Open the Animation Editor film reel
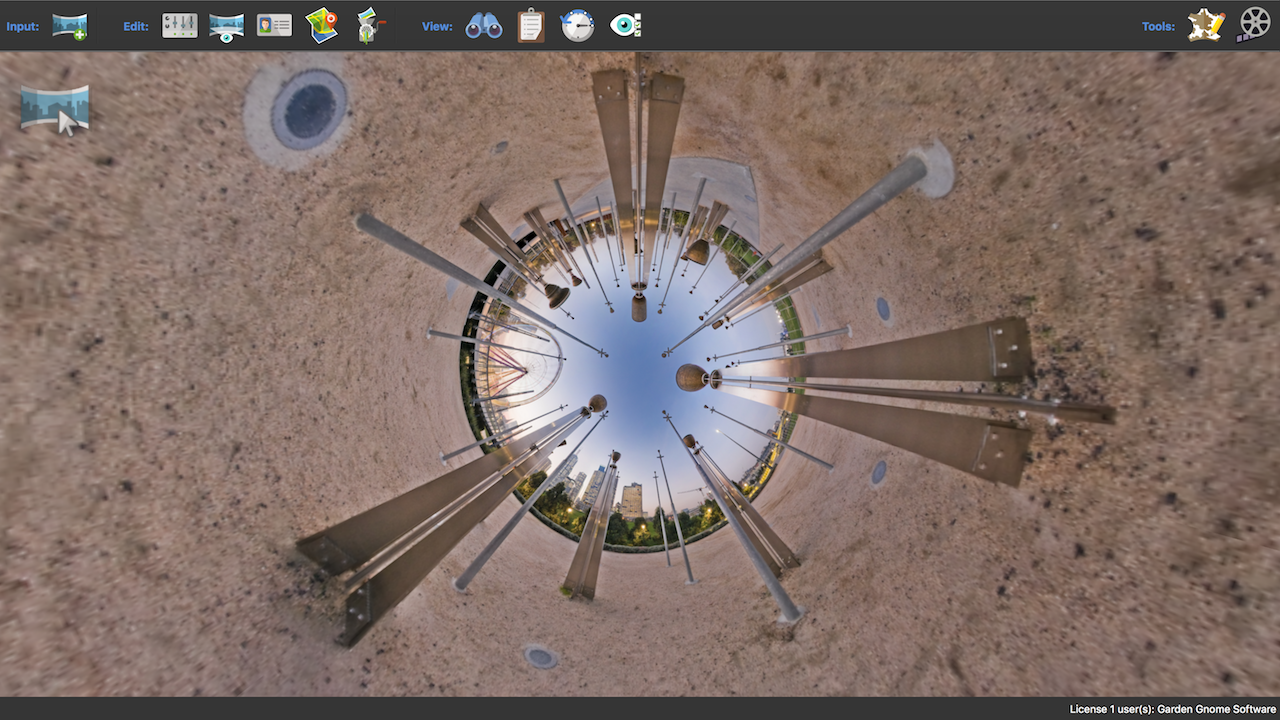This screenshot has height=720, width=1280. point(1253,25)
